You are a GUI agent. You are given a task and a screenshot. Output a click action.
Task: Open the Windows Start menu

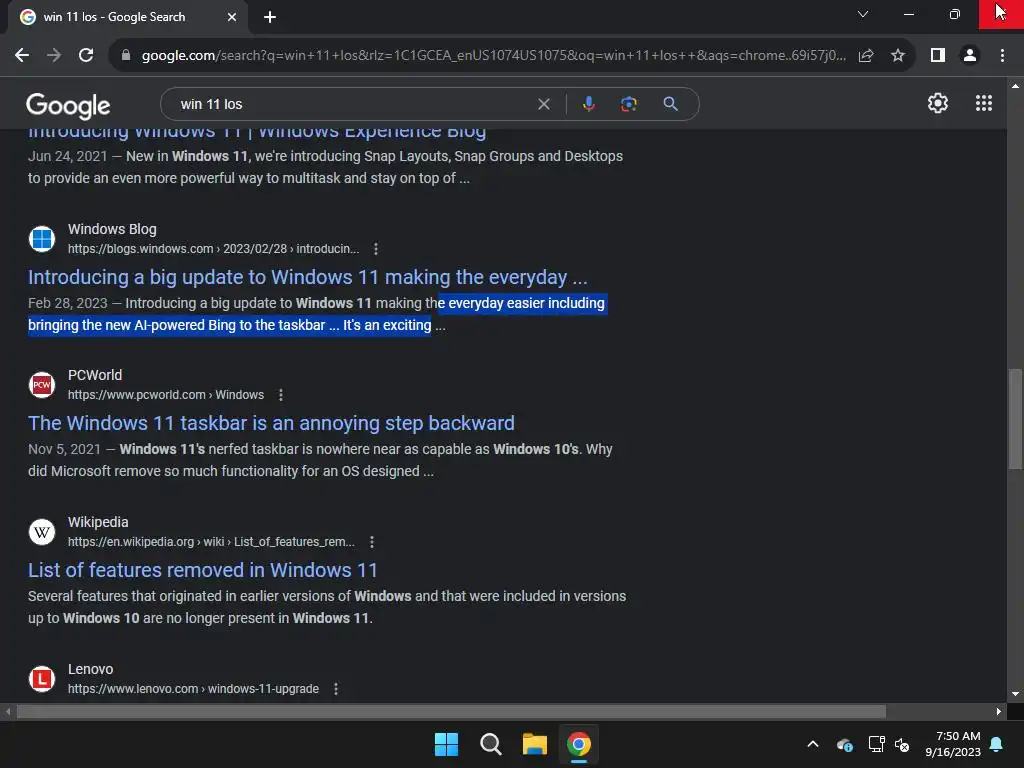tap(447, 744)
